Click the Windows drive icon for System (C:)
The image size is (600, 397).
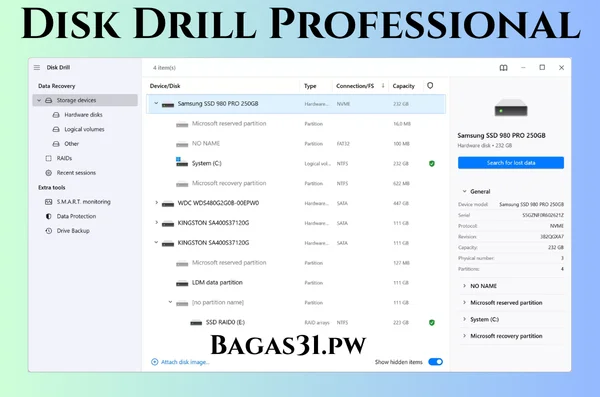tap(182, 162)
